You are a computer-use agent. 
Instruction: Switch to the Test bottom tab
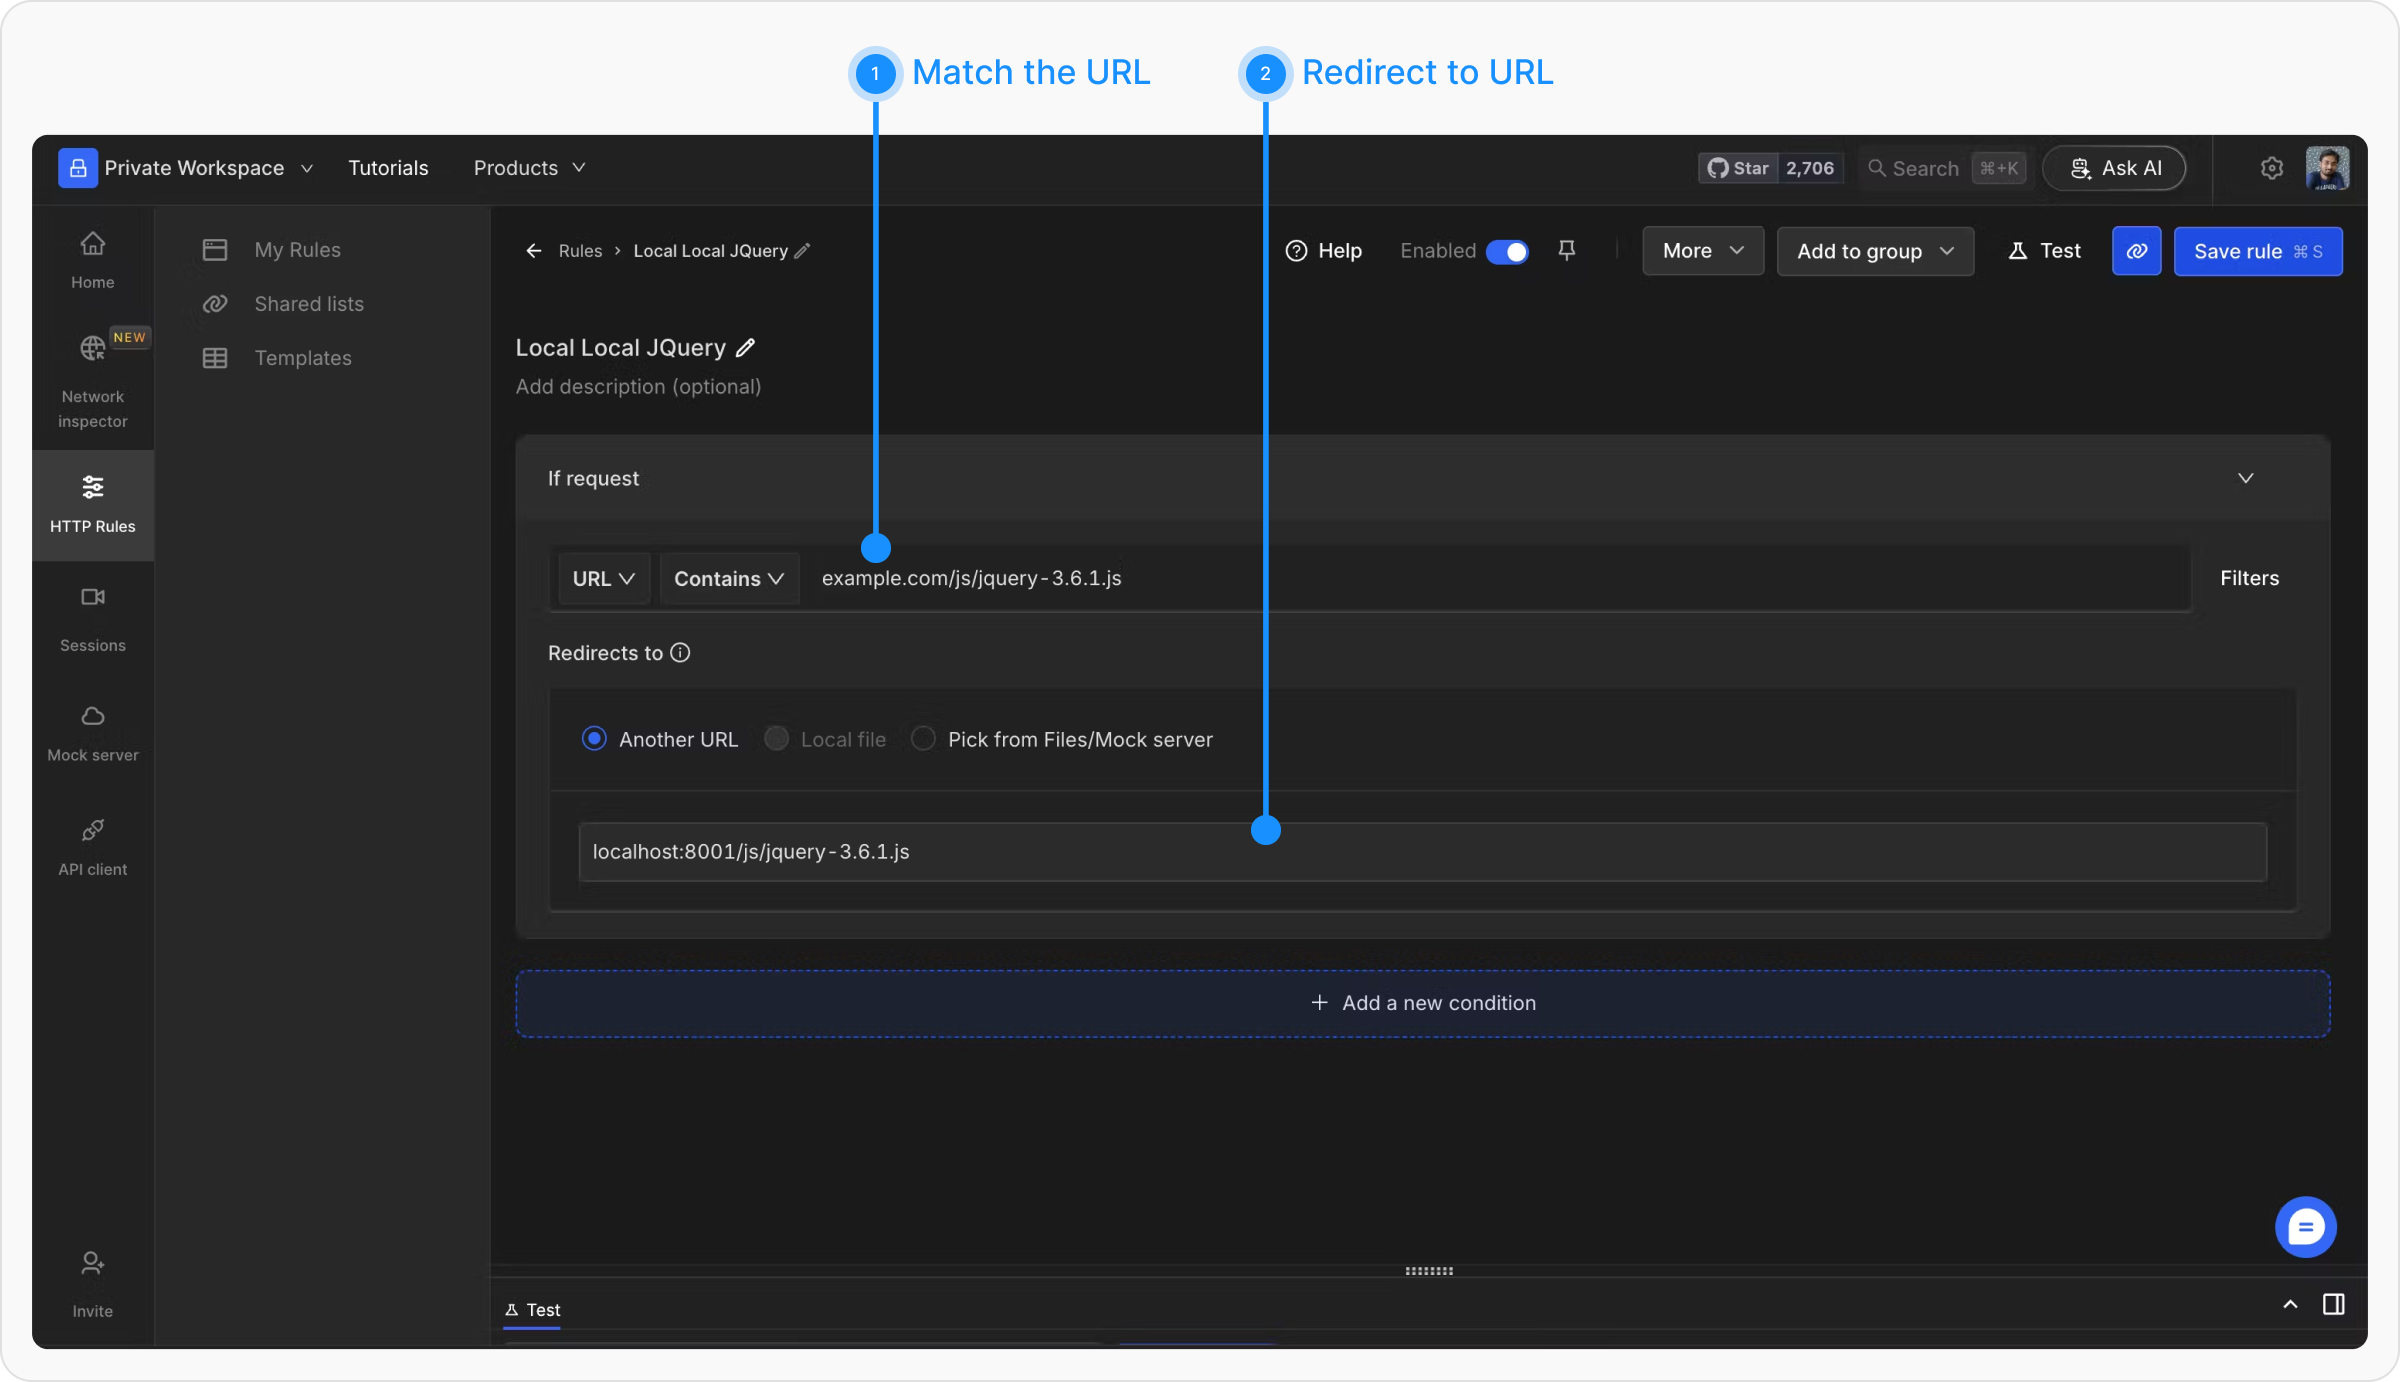tap(533, 1310)
